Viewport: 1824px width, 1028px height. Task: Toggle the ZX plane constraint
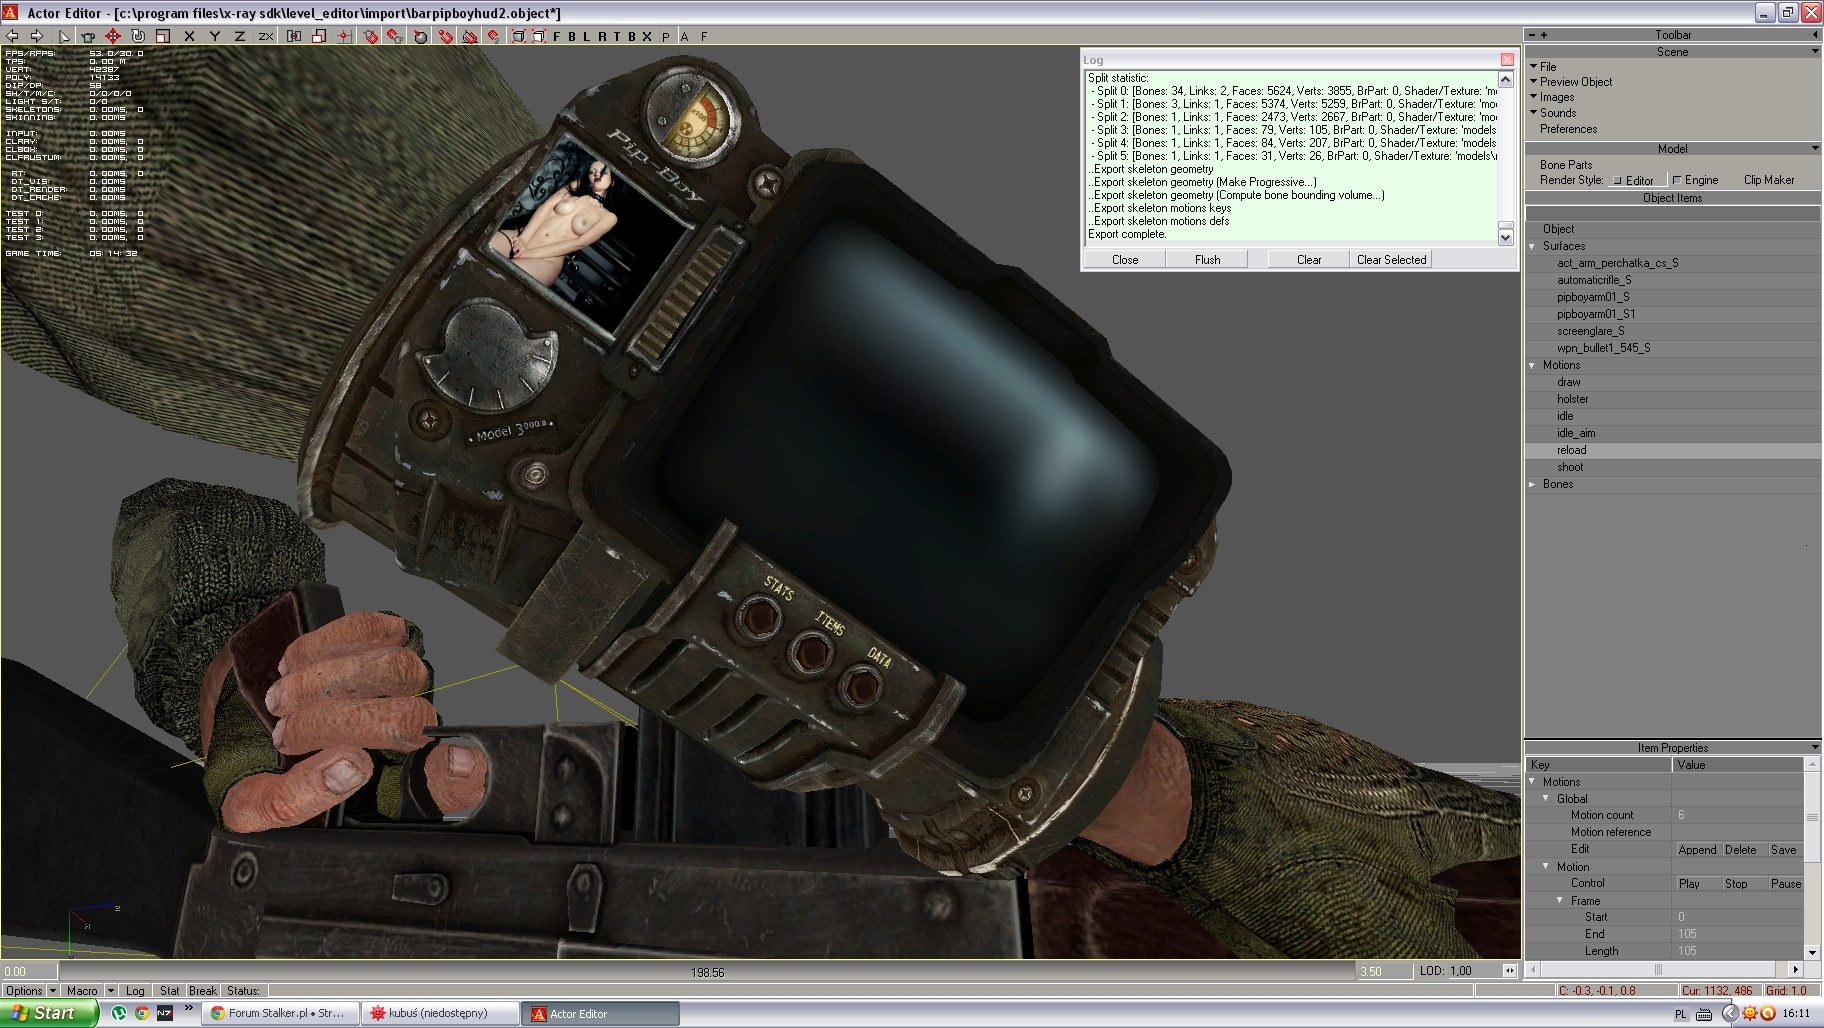click(x=266, y=36)
